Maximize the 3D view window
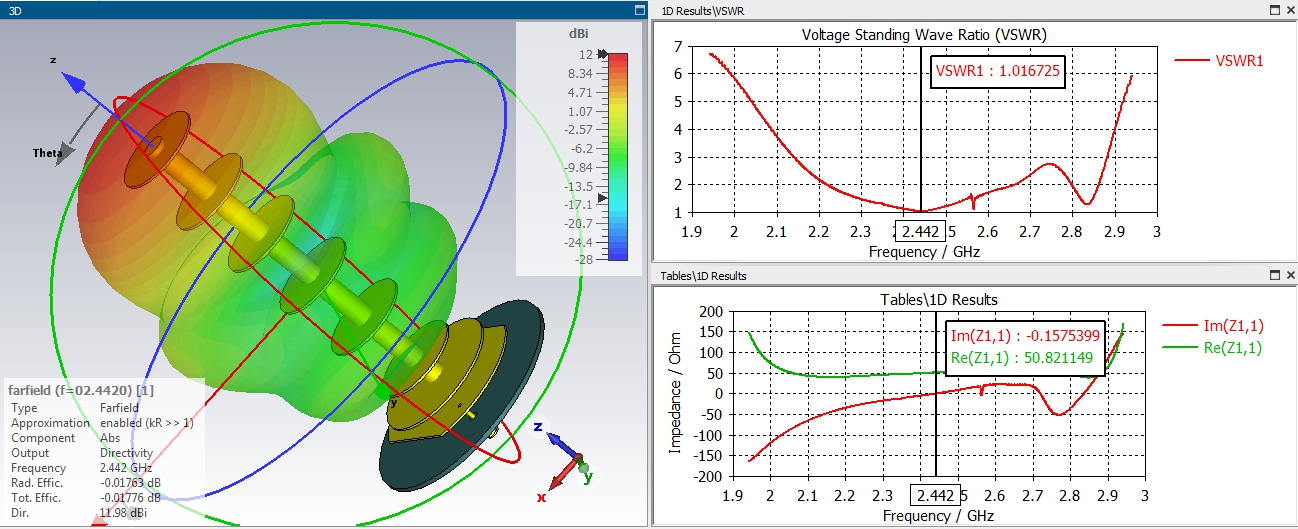Image resolution: width=1298 pixels, height=529 pixels. point(638,9)
